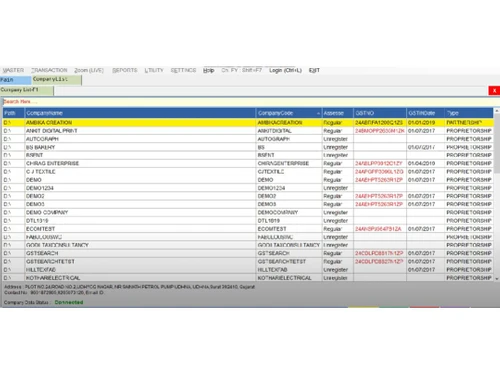Open the SETTINGS menu

point(183,70)
